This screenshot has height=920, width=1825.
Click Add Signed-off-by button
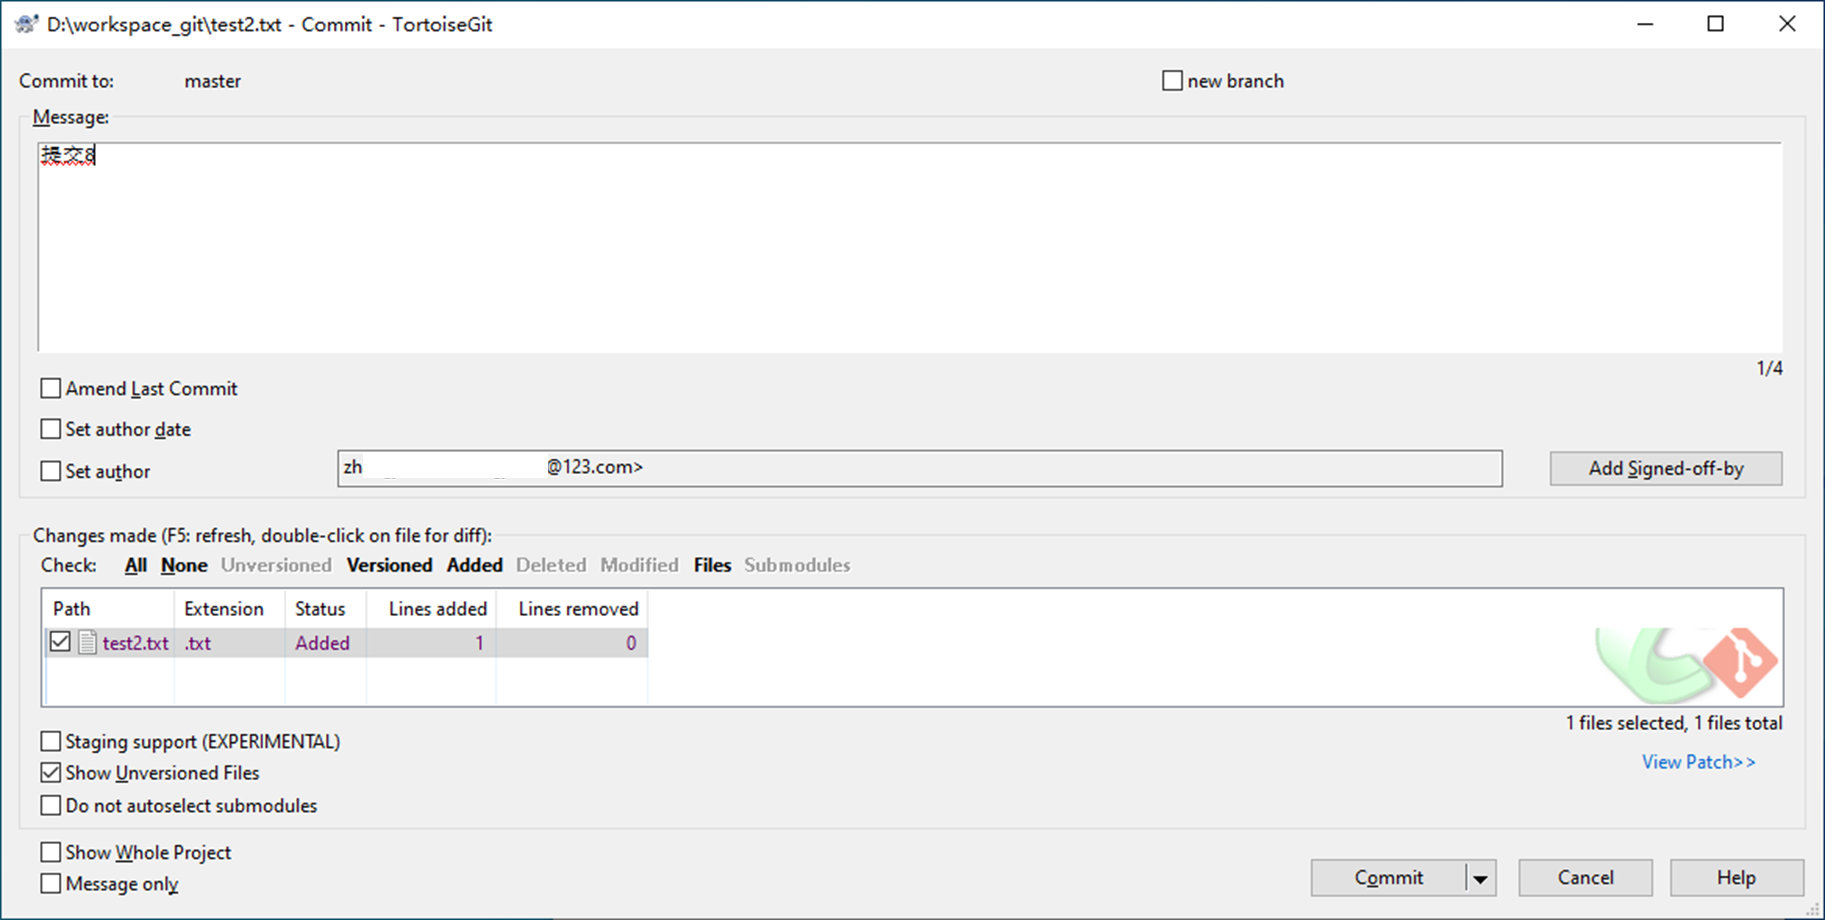click(x=1666, y=469)
